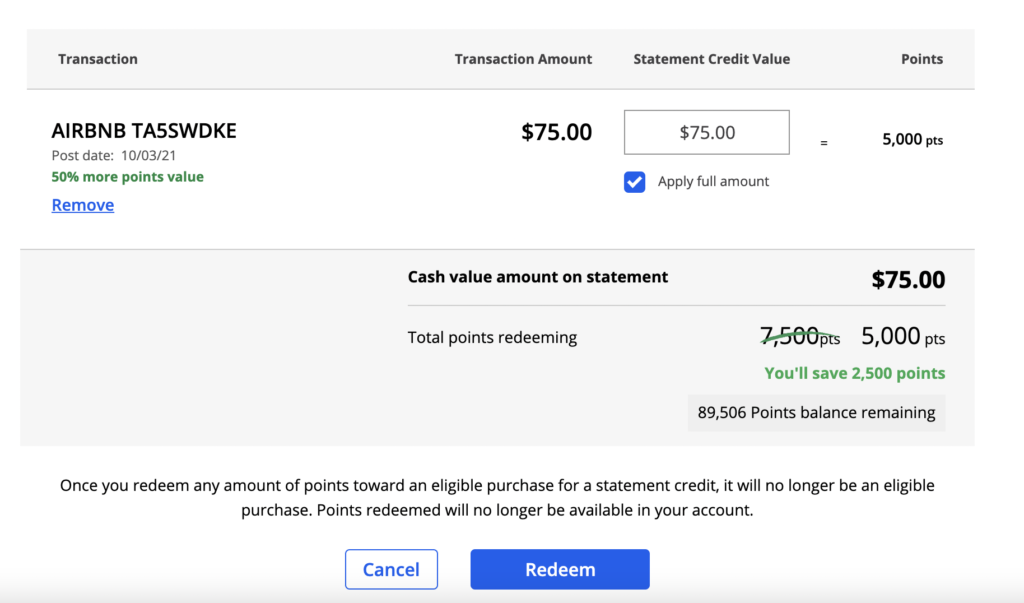Click the Cash value amount on statement row
1024x603 pixels.
[538, 277]
